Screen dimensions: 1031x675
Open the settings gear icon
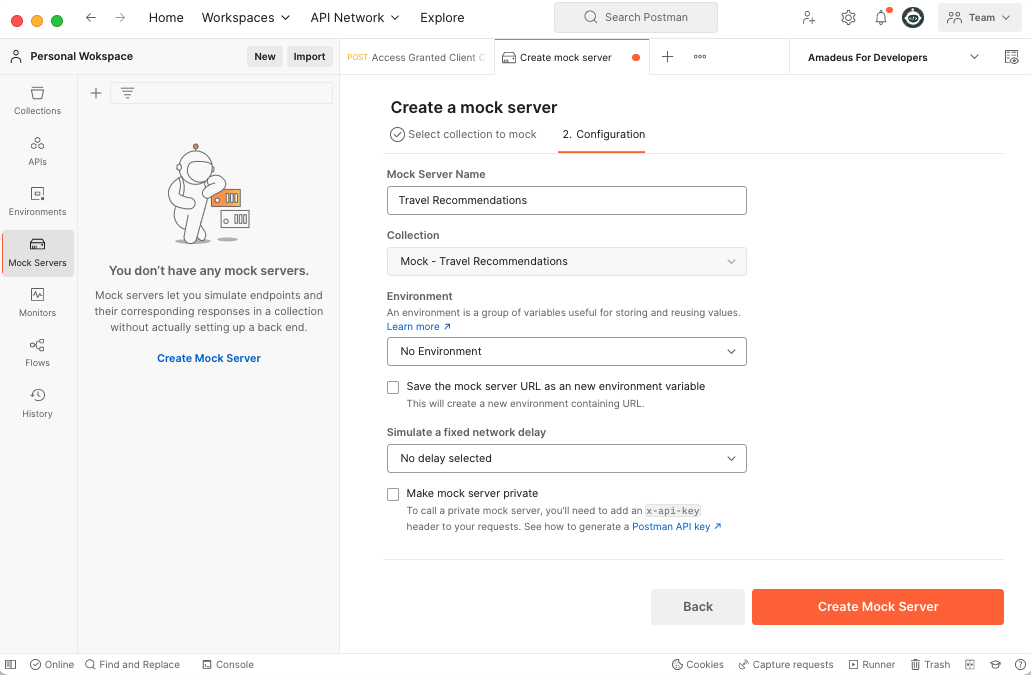(x=848, y=18)
